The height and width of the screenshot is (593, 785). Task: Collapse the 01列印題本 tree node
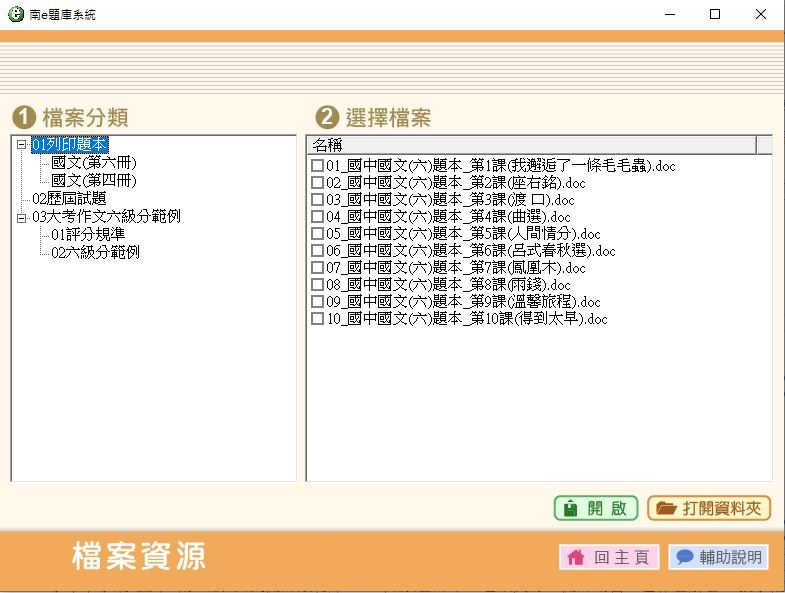[21, 145]
